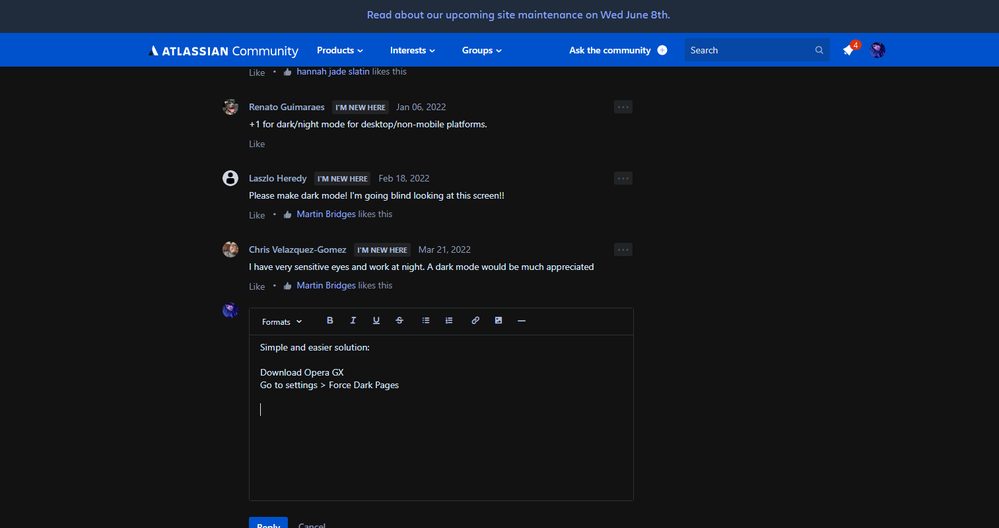Image resolution: width=999 pixels, height=528 pixels.
Task: Insert a numbered list
Action: point(449,320)
